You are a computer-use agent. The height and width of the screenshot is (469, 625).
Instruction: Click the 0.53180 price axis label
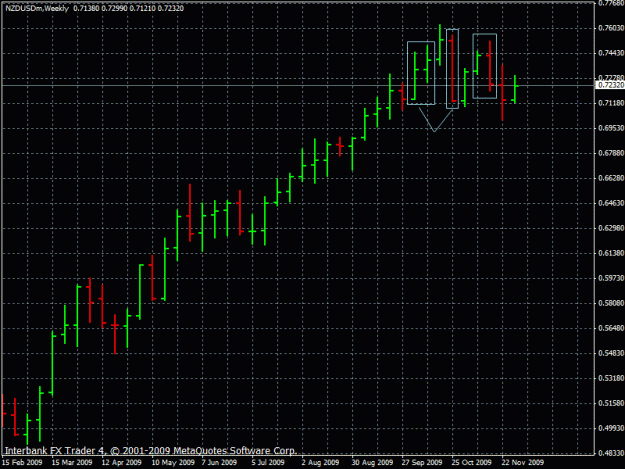click(611, 378)
